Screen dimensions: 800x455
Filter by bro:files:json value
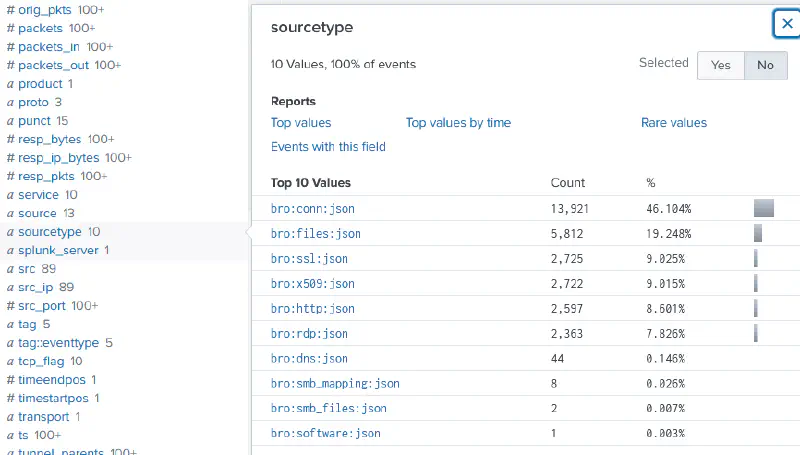[x=316, y=234]
